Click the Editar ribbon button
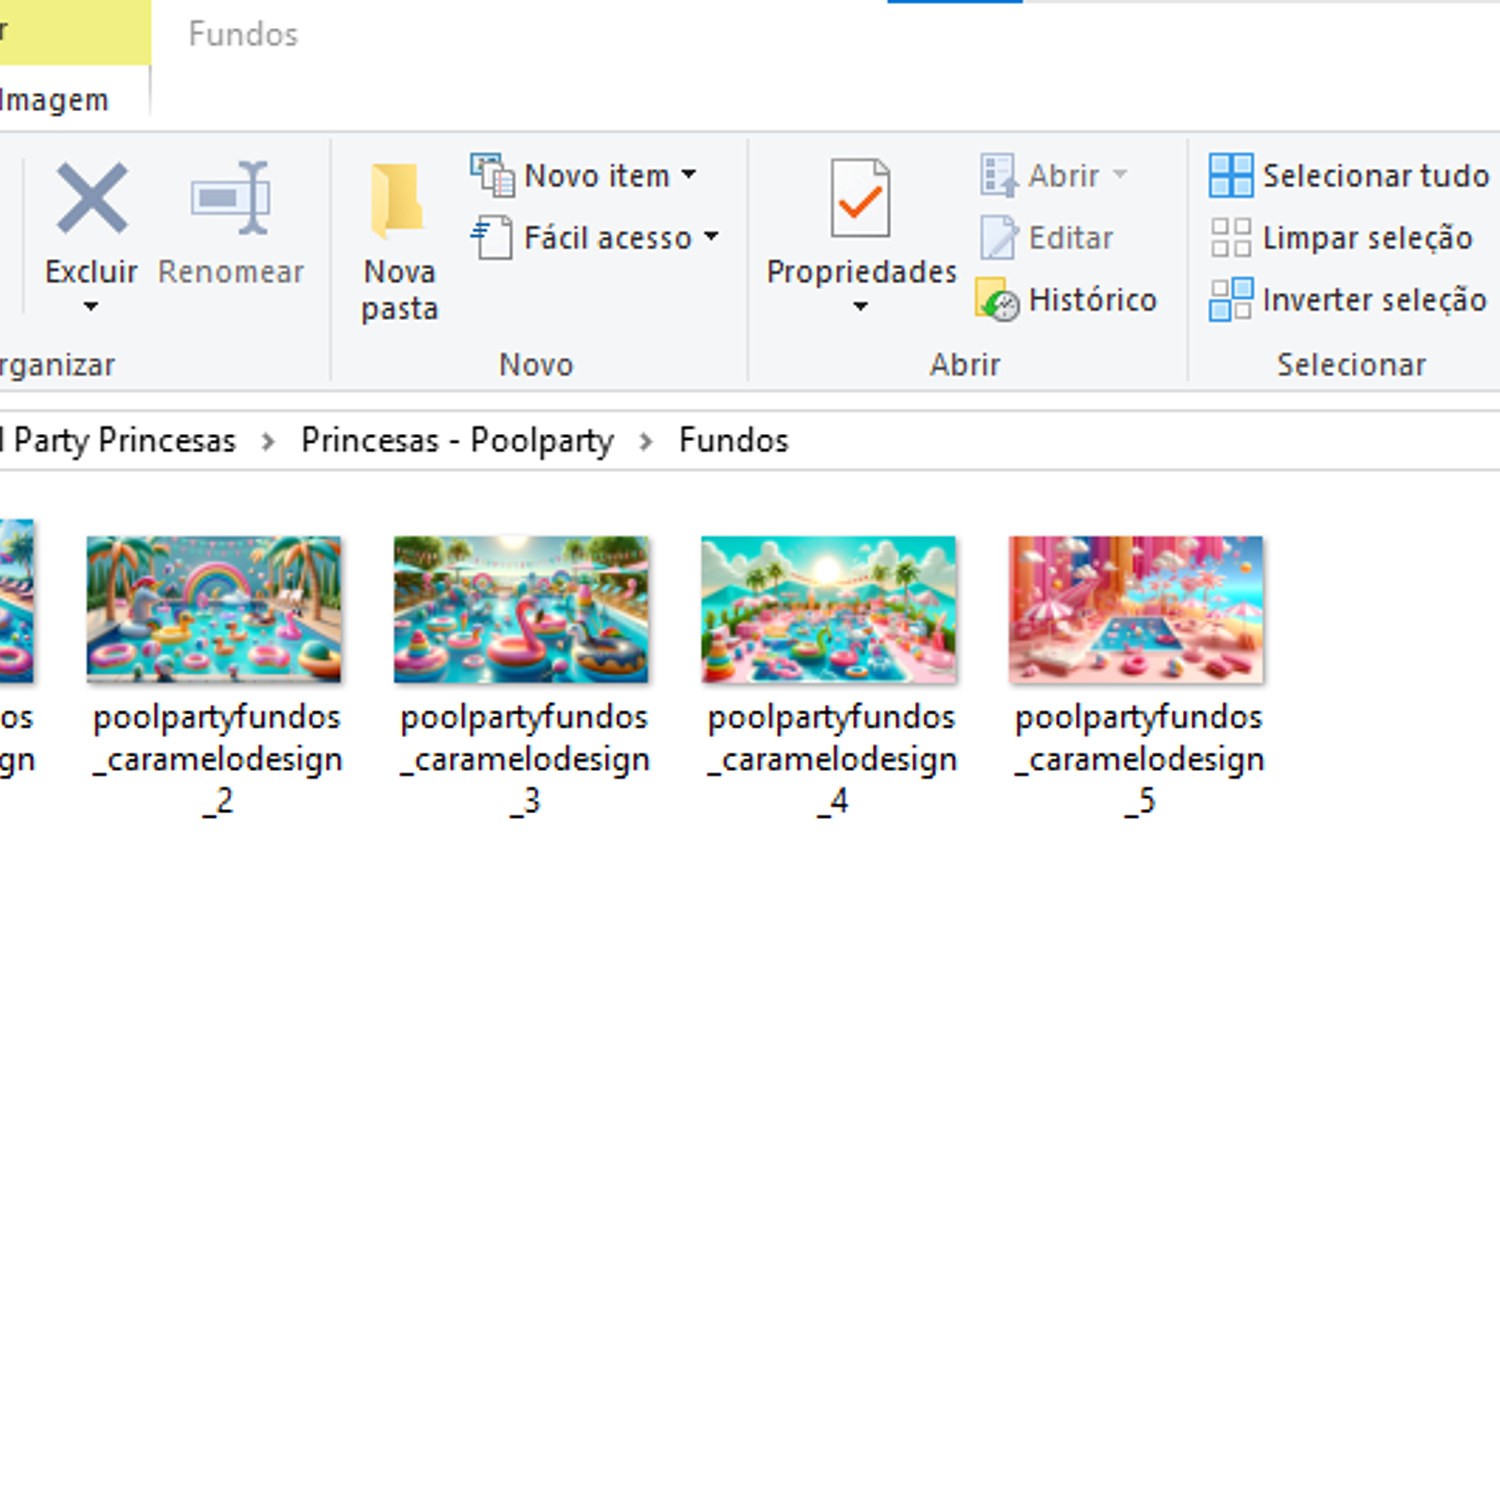Viewport: 1500px width, 1500px height. click(1047, 238)
